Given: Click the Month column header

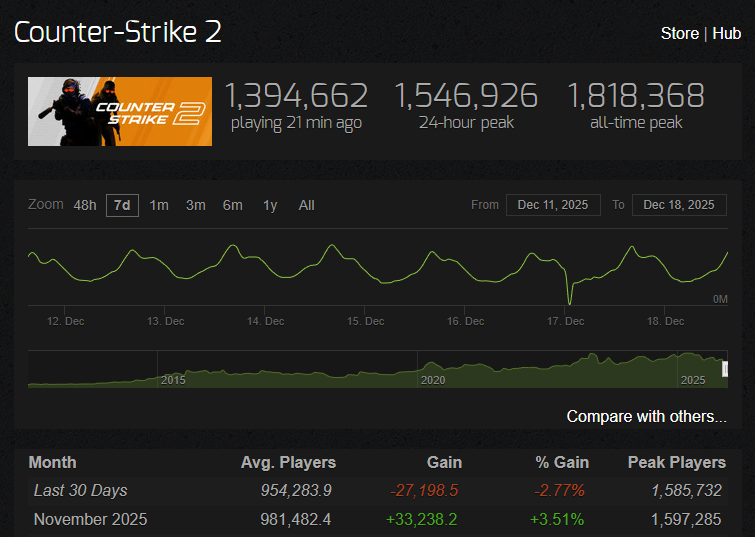Looking at the screenshot, I should tap(52, 462).
